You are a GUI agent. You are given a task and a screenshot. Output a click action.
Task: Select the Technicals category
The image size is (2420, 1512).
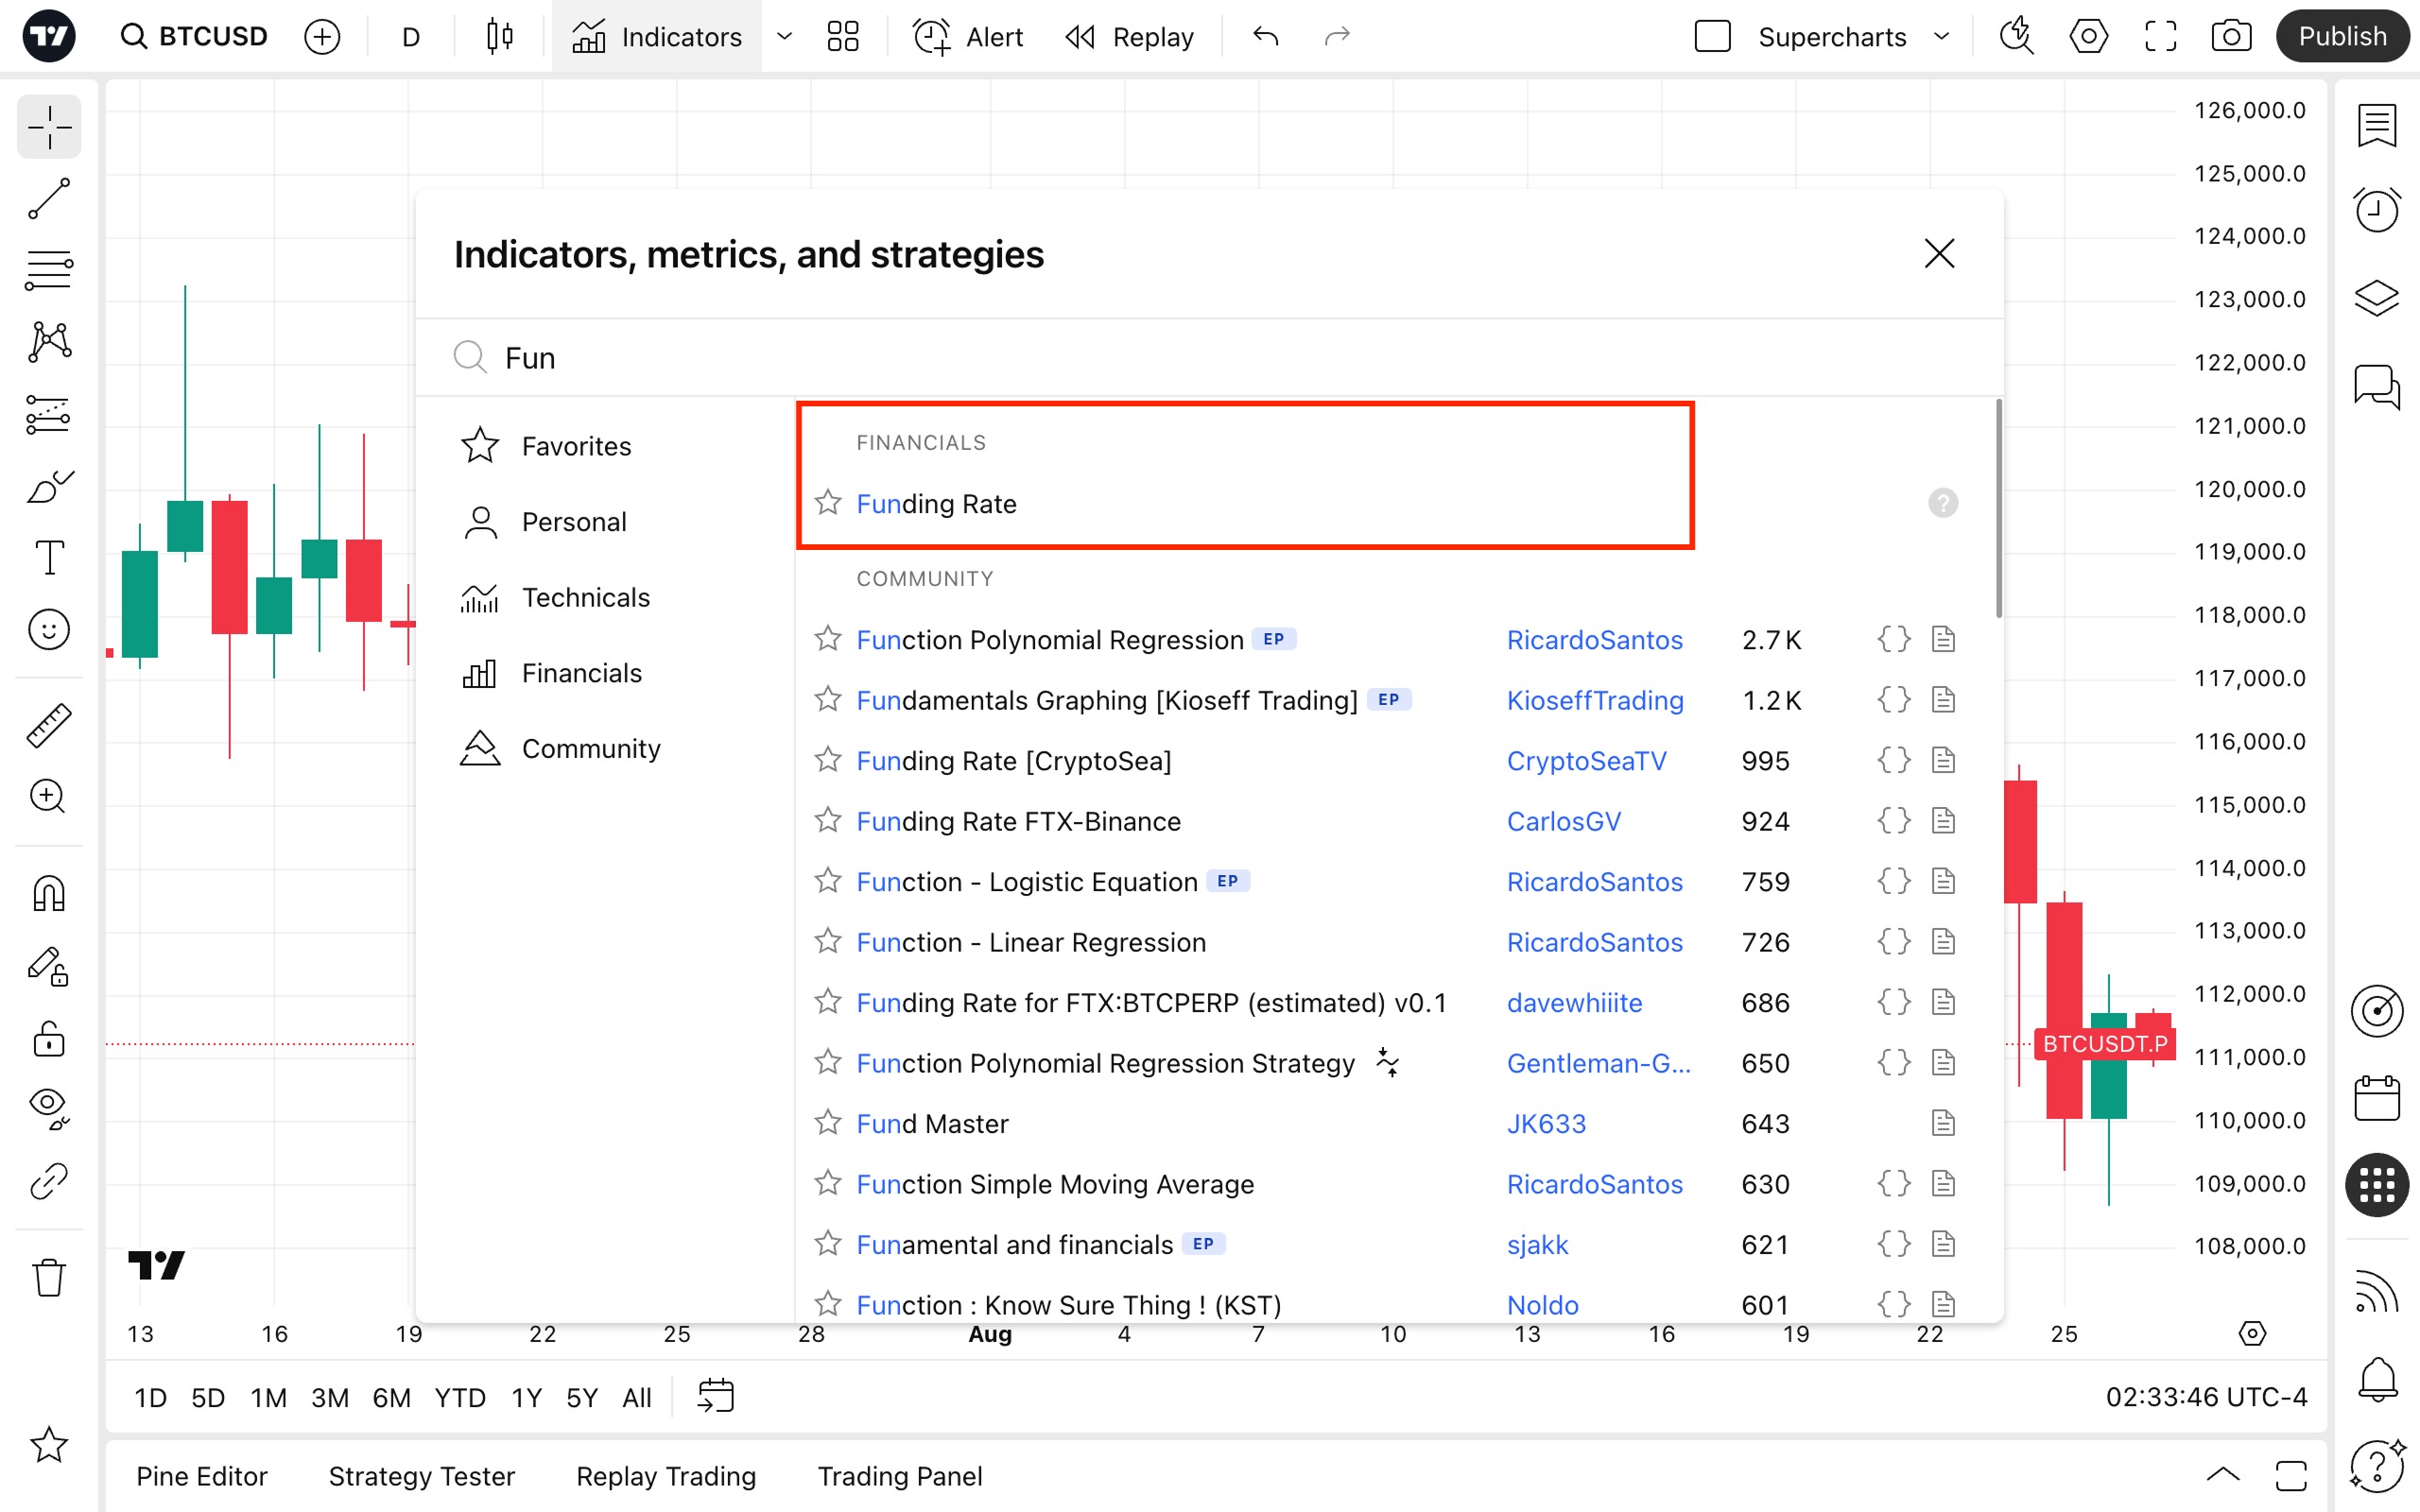pos(585,597)
